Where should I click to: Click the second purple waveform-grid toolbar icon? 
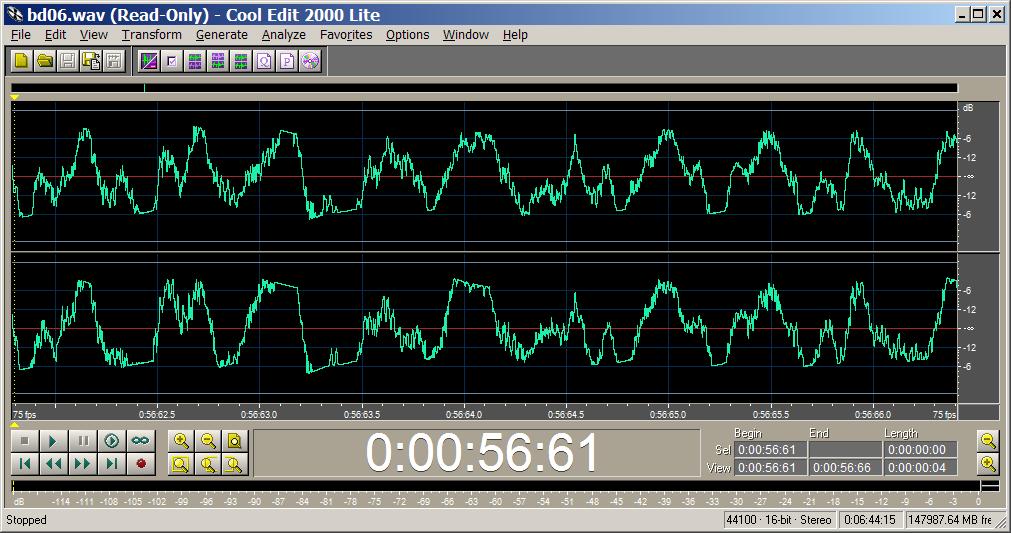coord(218,61)
